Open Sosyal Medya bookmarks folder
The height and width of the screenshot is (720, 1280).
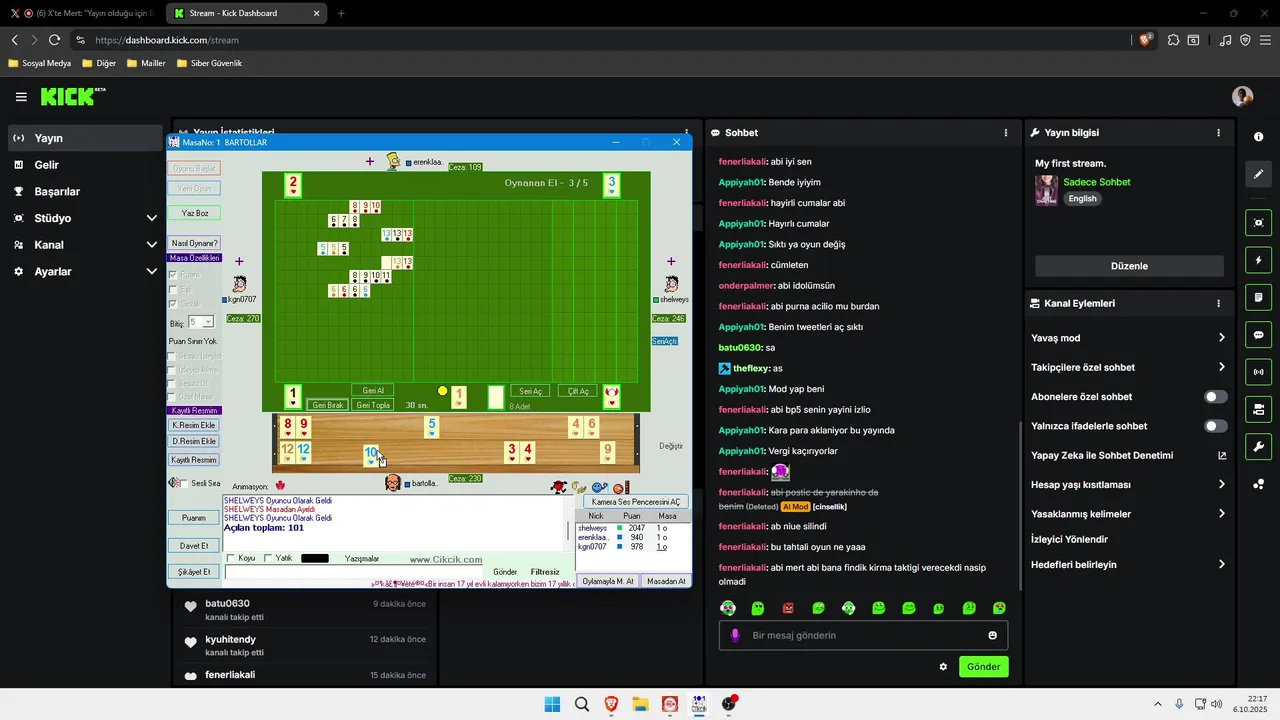tap(42, 63)
